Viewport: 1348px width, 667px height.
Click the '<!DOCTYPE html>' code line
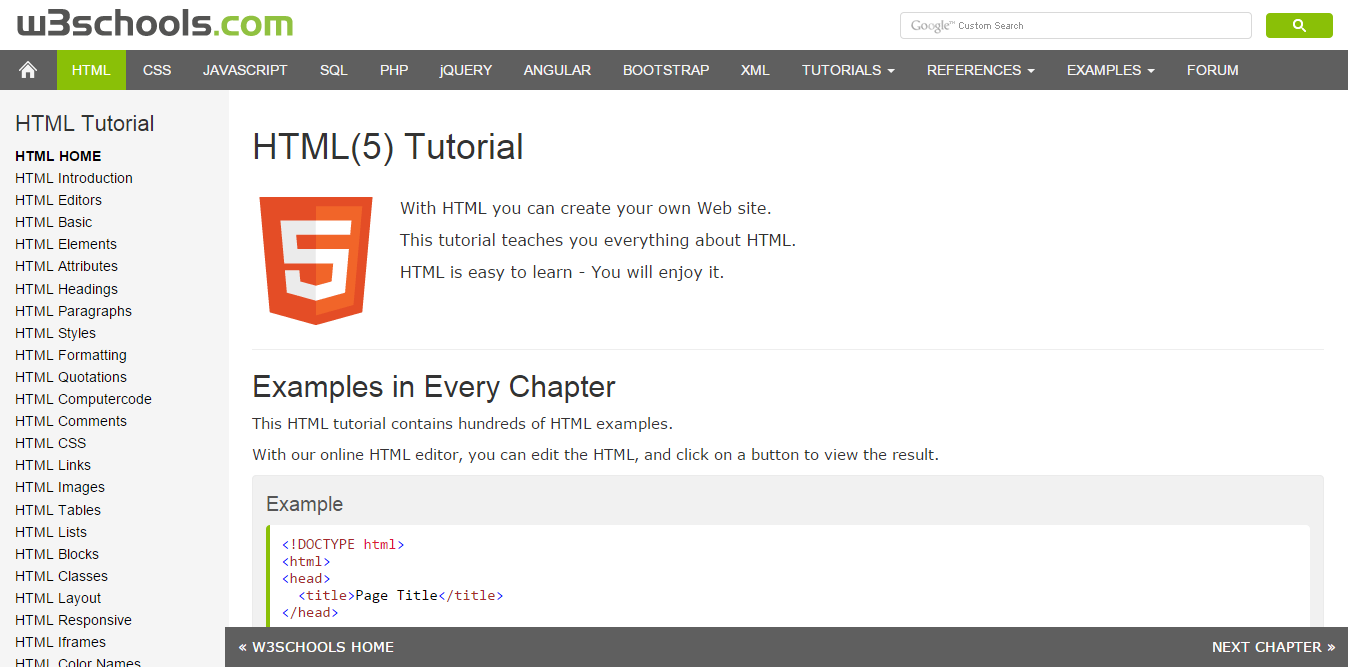343,545
